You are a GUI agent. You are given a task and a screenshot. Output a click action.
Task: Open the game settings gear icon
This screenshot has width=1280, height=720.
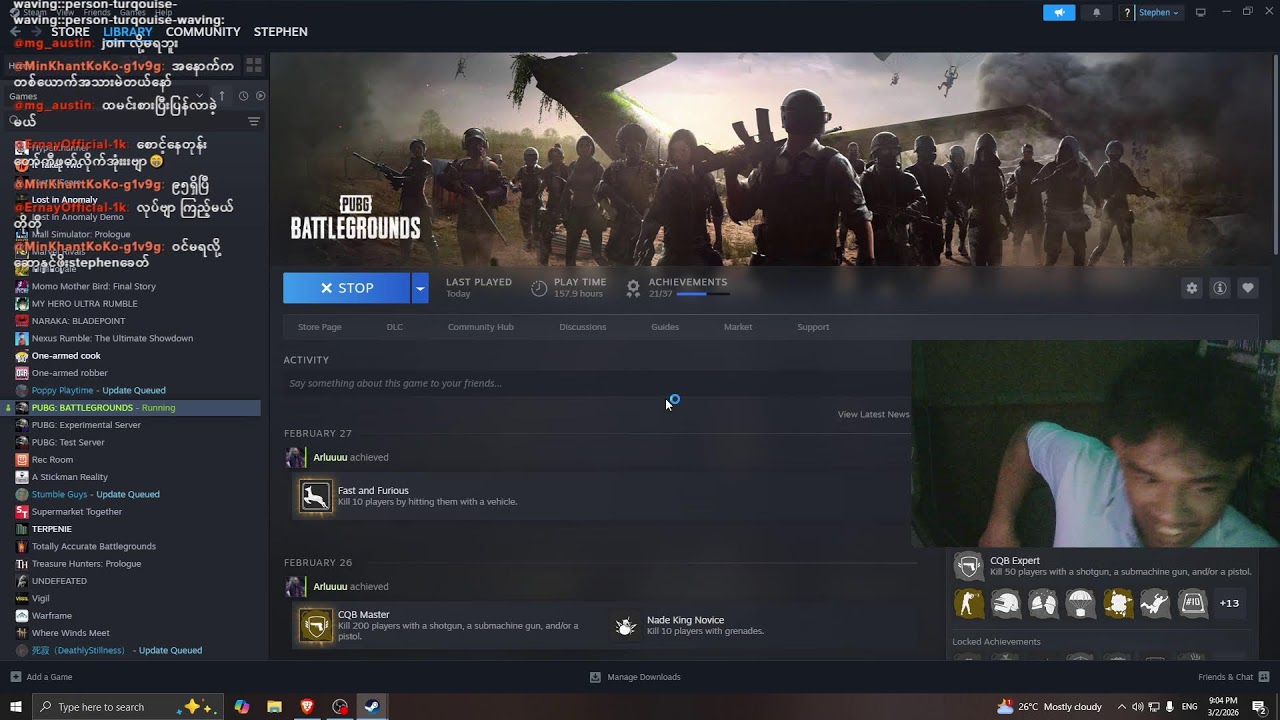[x=1192, y=288]
